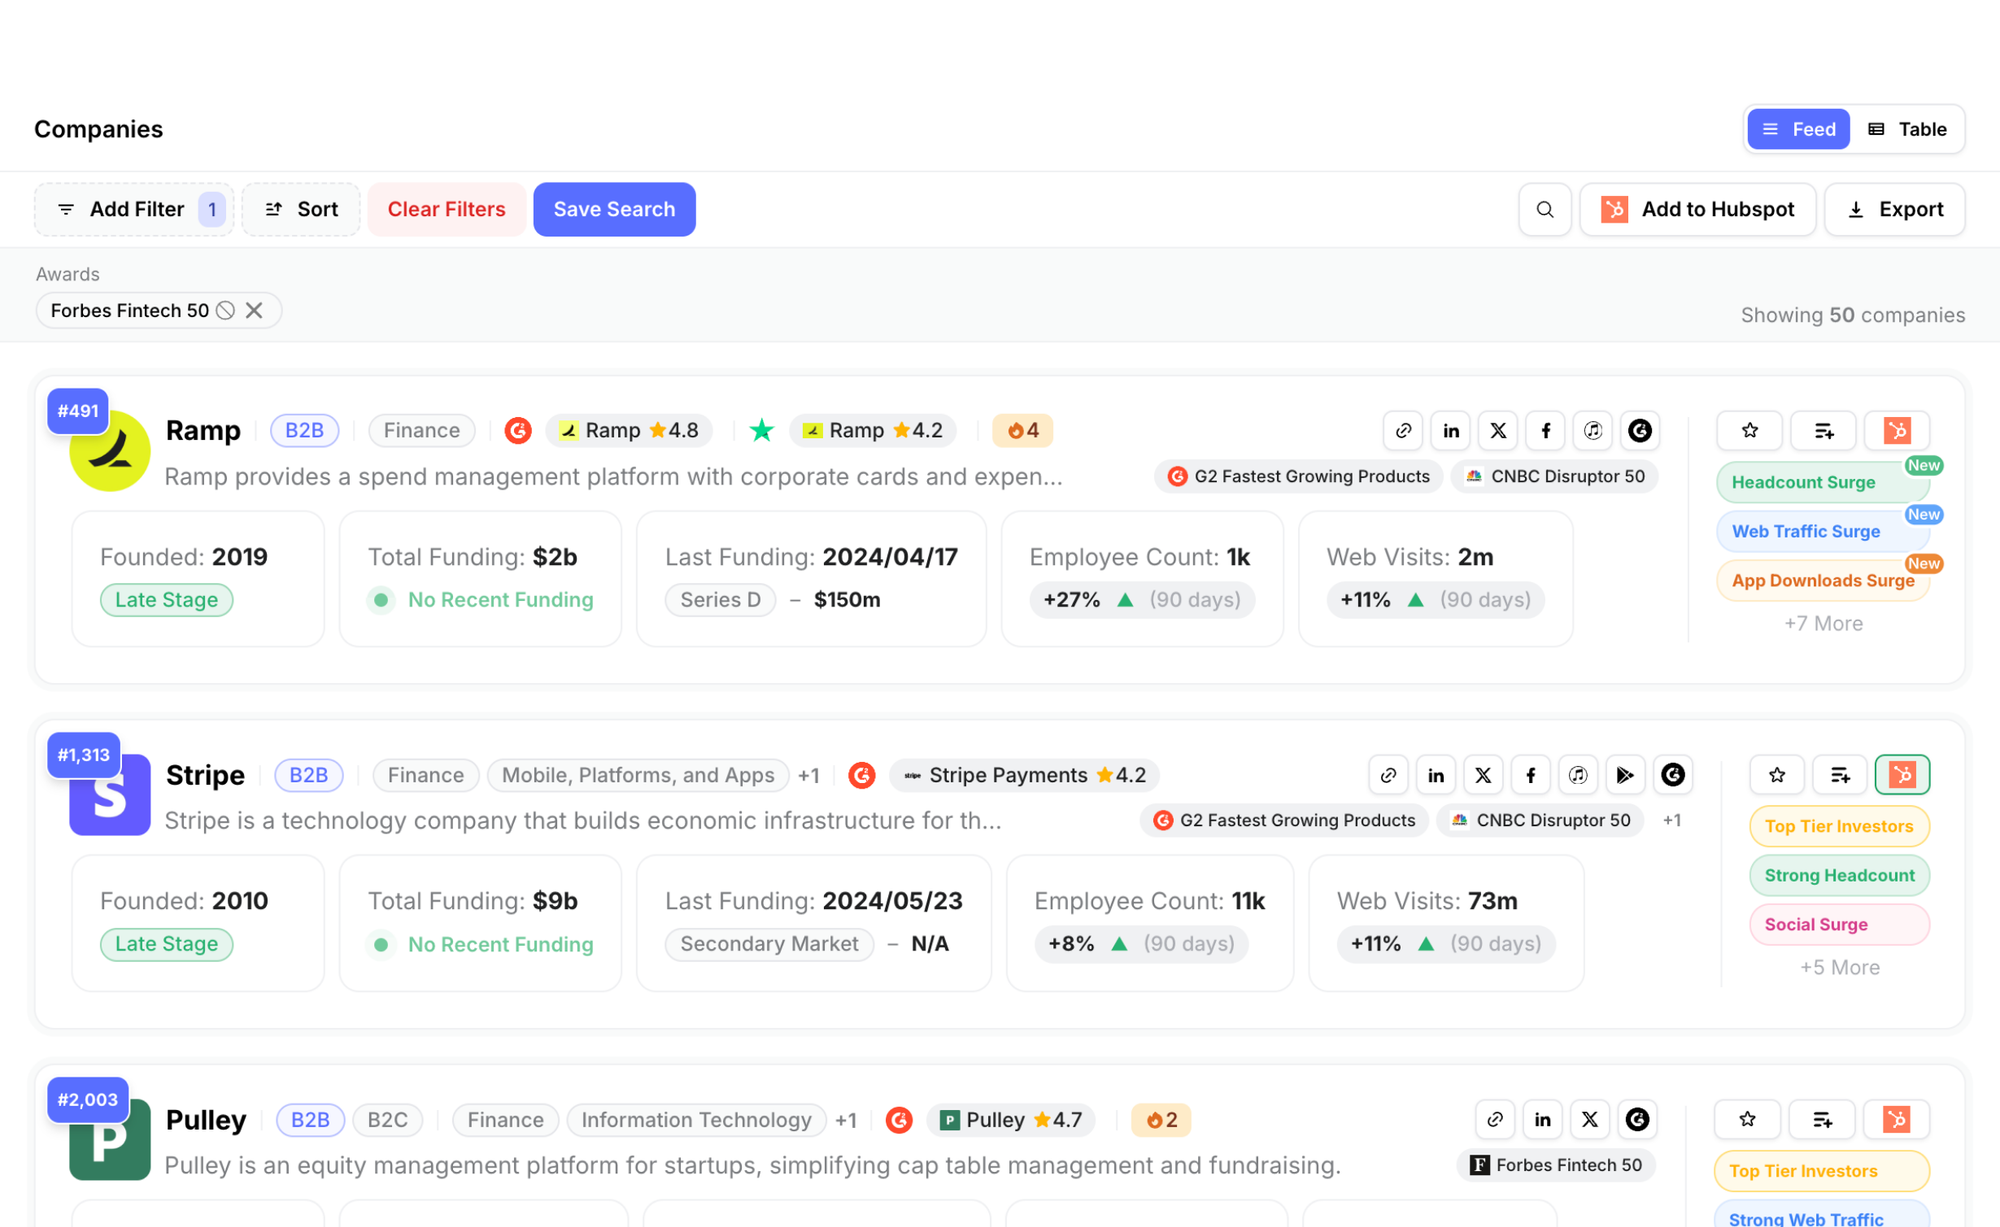Remove the Forbes Fintech 50 filter chip

point(256,310)
